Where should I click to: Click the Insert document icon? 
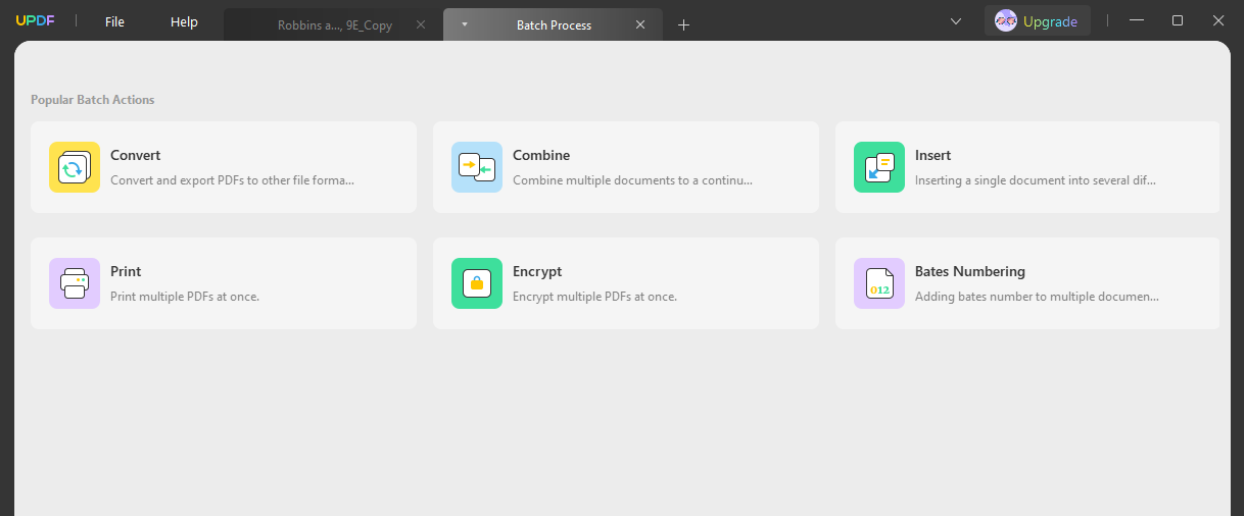point(879,167)
